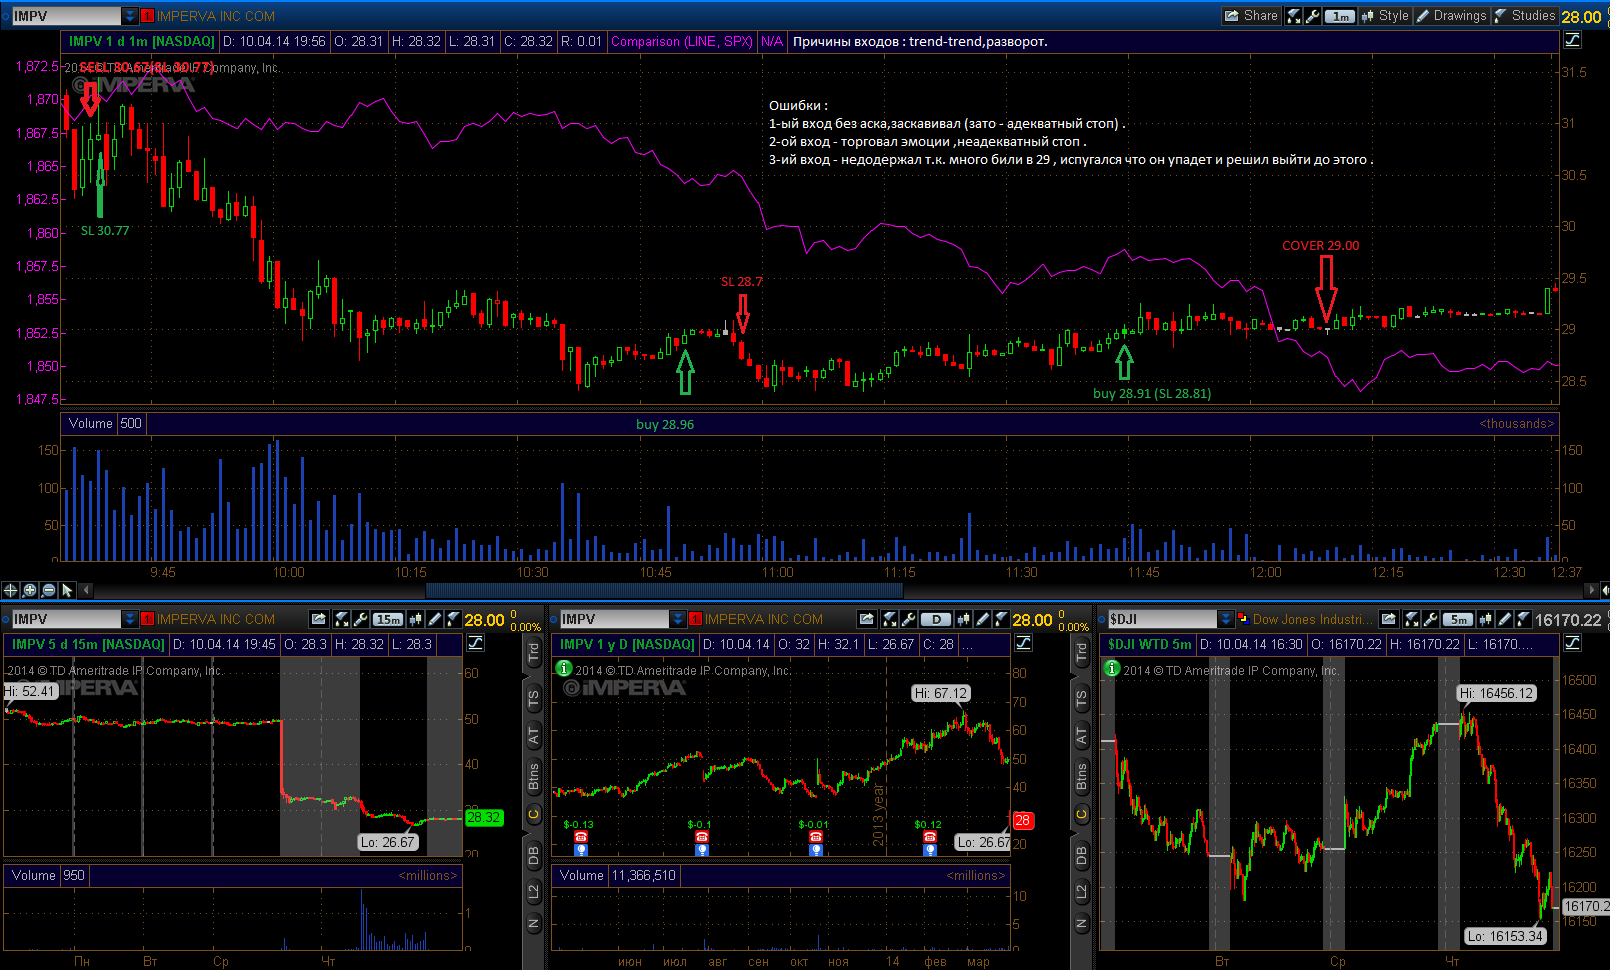This screenshot has width=1610, height=970.
Task: Open the Studies menu in main chart
Action: (x=1524, y=16)
